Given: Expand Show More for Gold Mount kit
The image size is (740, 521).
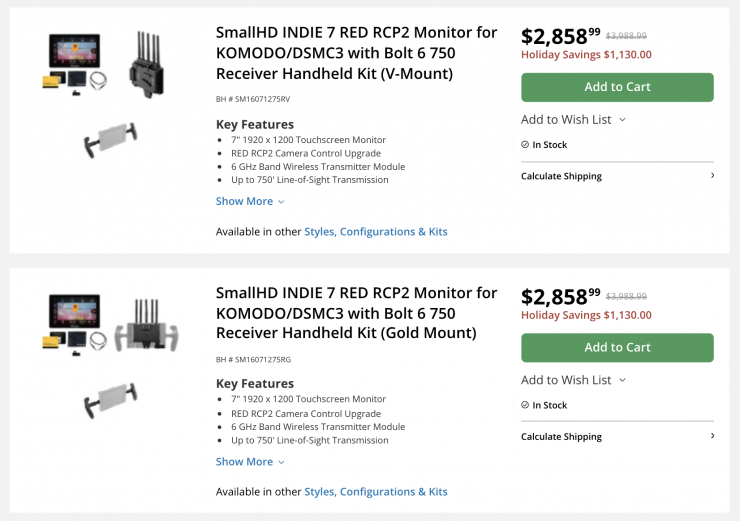Looking at the screenshot, I should [250, 461].
